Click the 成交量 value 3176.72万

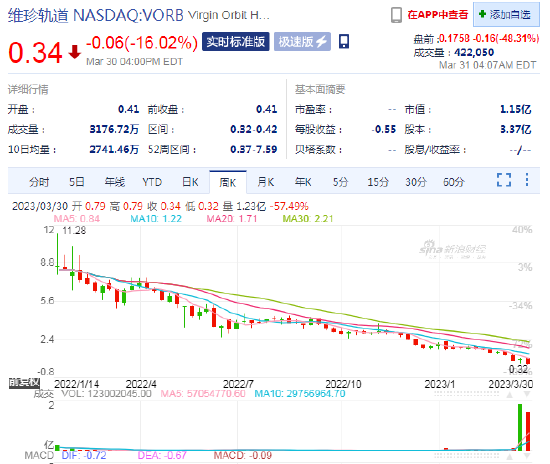114,129
